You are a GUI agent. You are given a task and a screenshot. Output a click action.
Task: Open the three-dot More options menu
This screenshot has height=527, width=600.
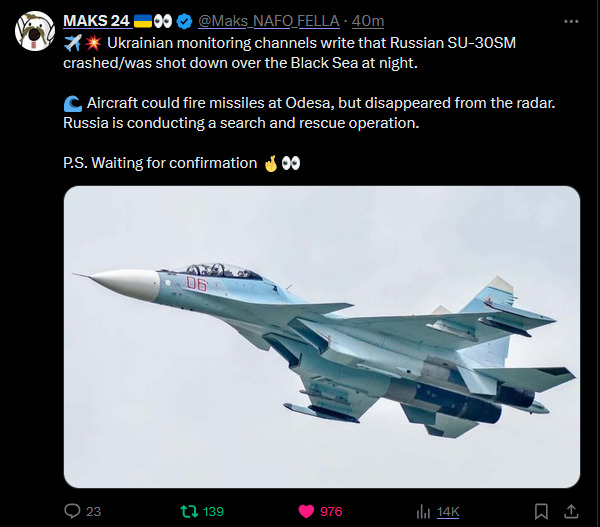pyautogui.click(x=570, y=21)
